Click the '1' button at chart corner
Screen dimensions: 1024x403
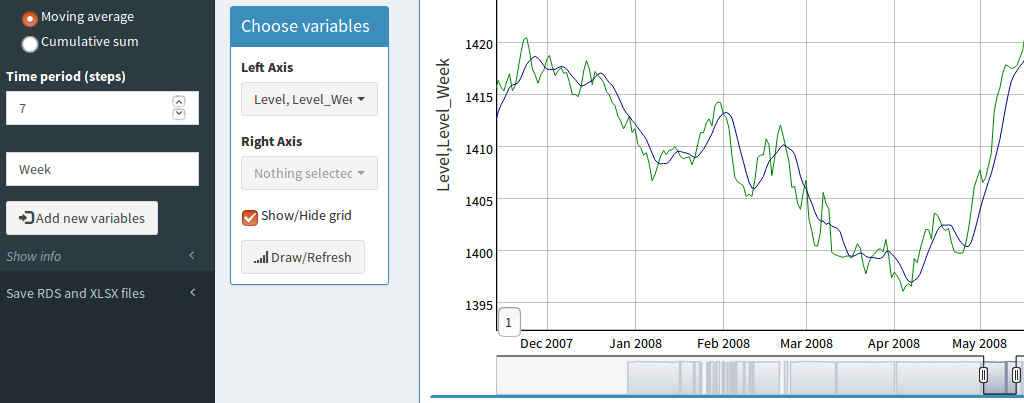[509, 322]
